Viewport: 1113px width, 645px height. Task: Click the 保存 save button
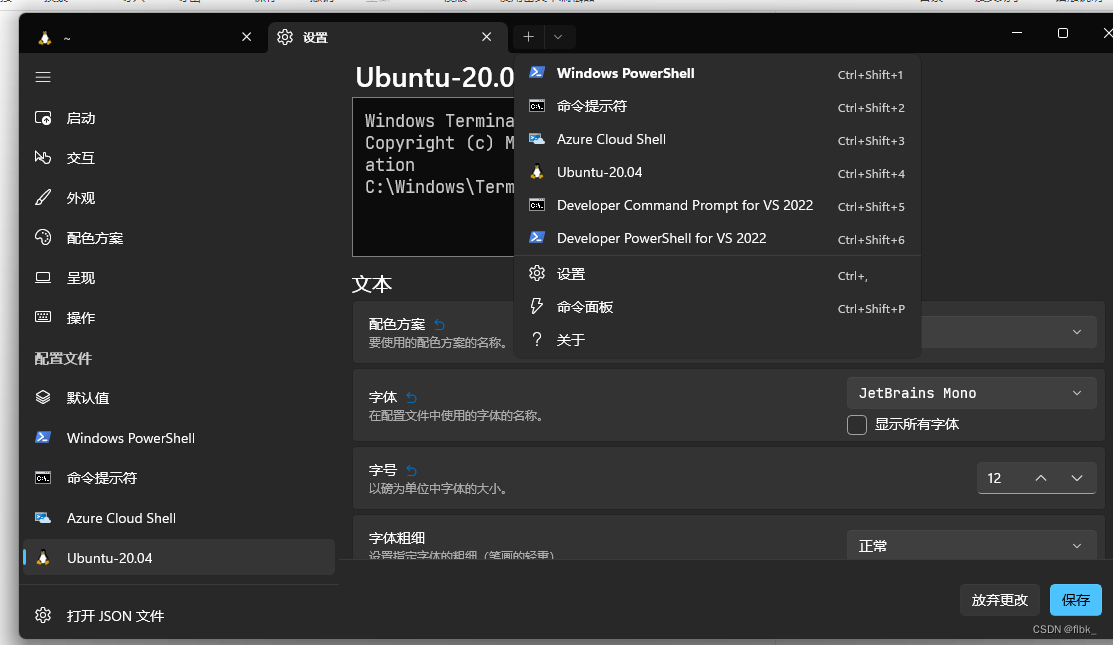coord(1075,600)
